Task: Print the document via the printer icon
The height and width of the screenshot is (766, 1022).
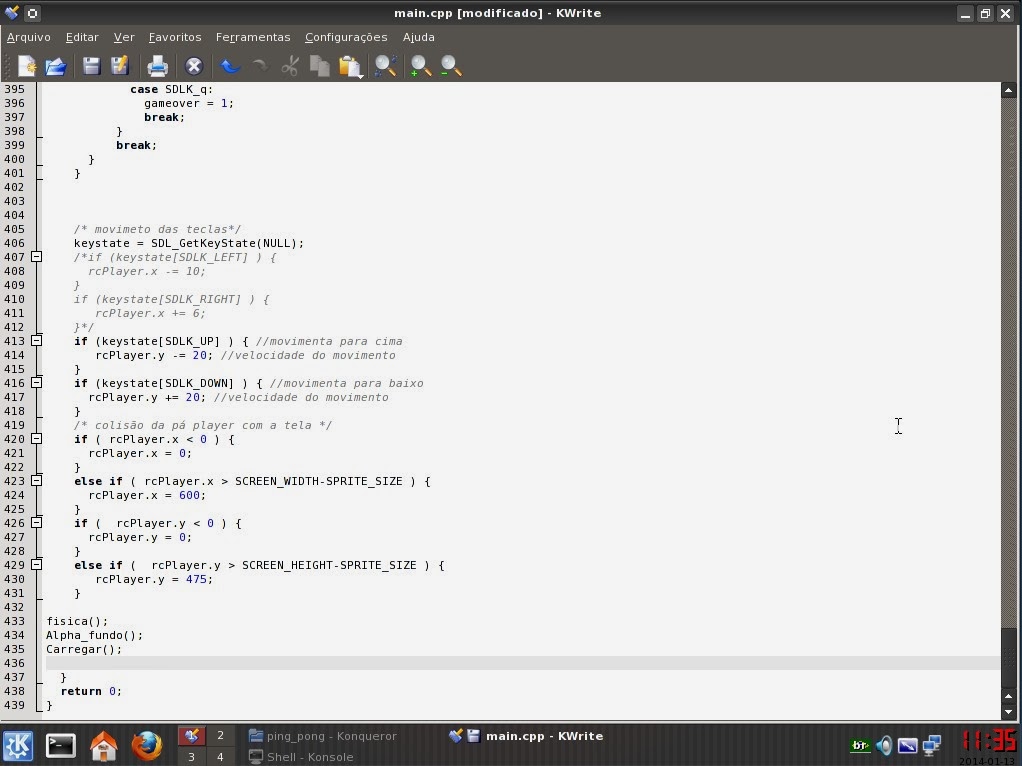Action: pyautogui.click(x=157, y=65)
